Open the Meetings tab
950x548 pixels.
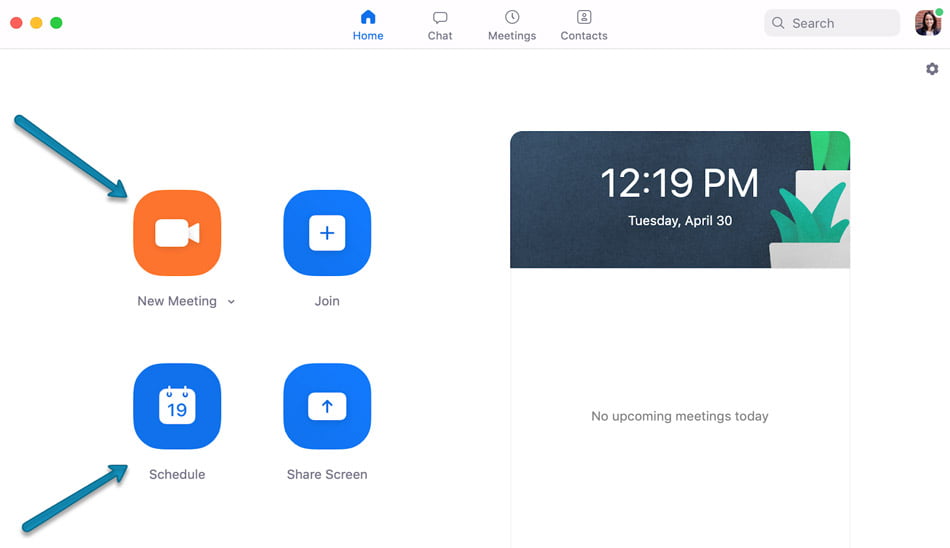512,25
